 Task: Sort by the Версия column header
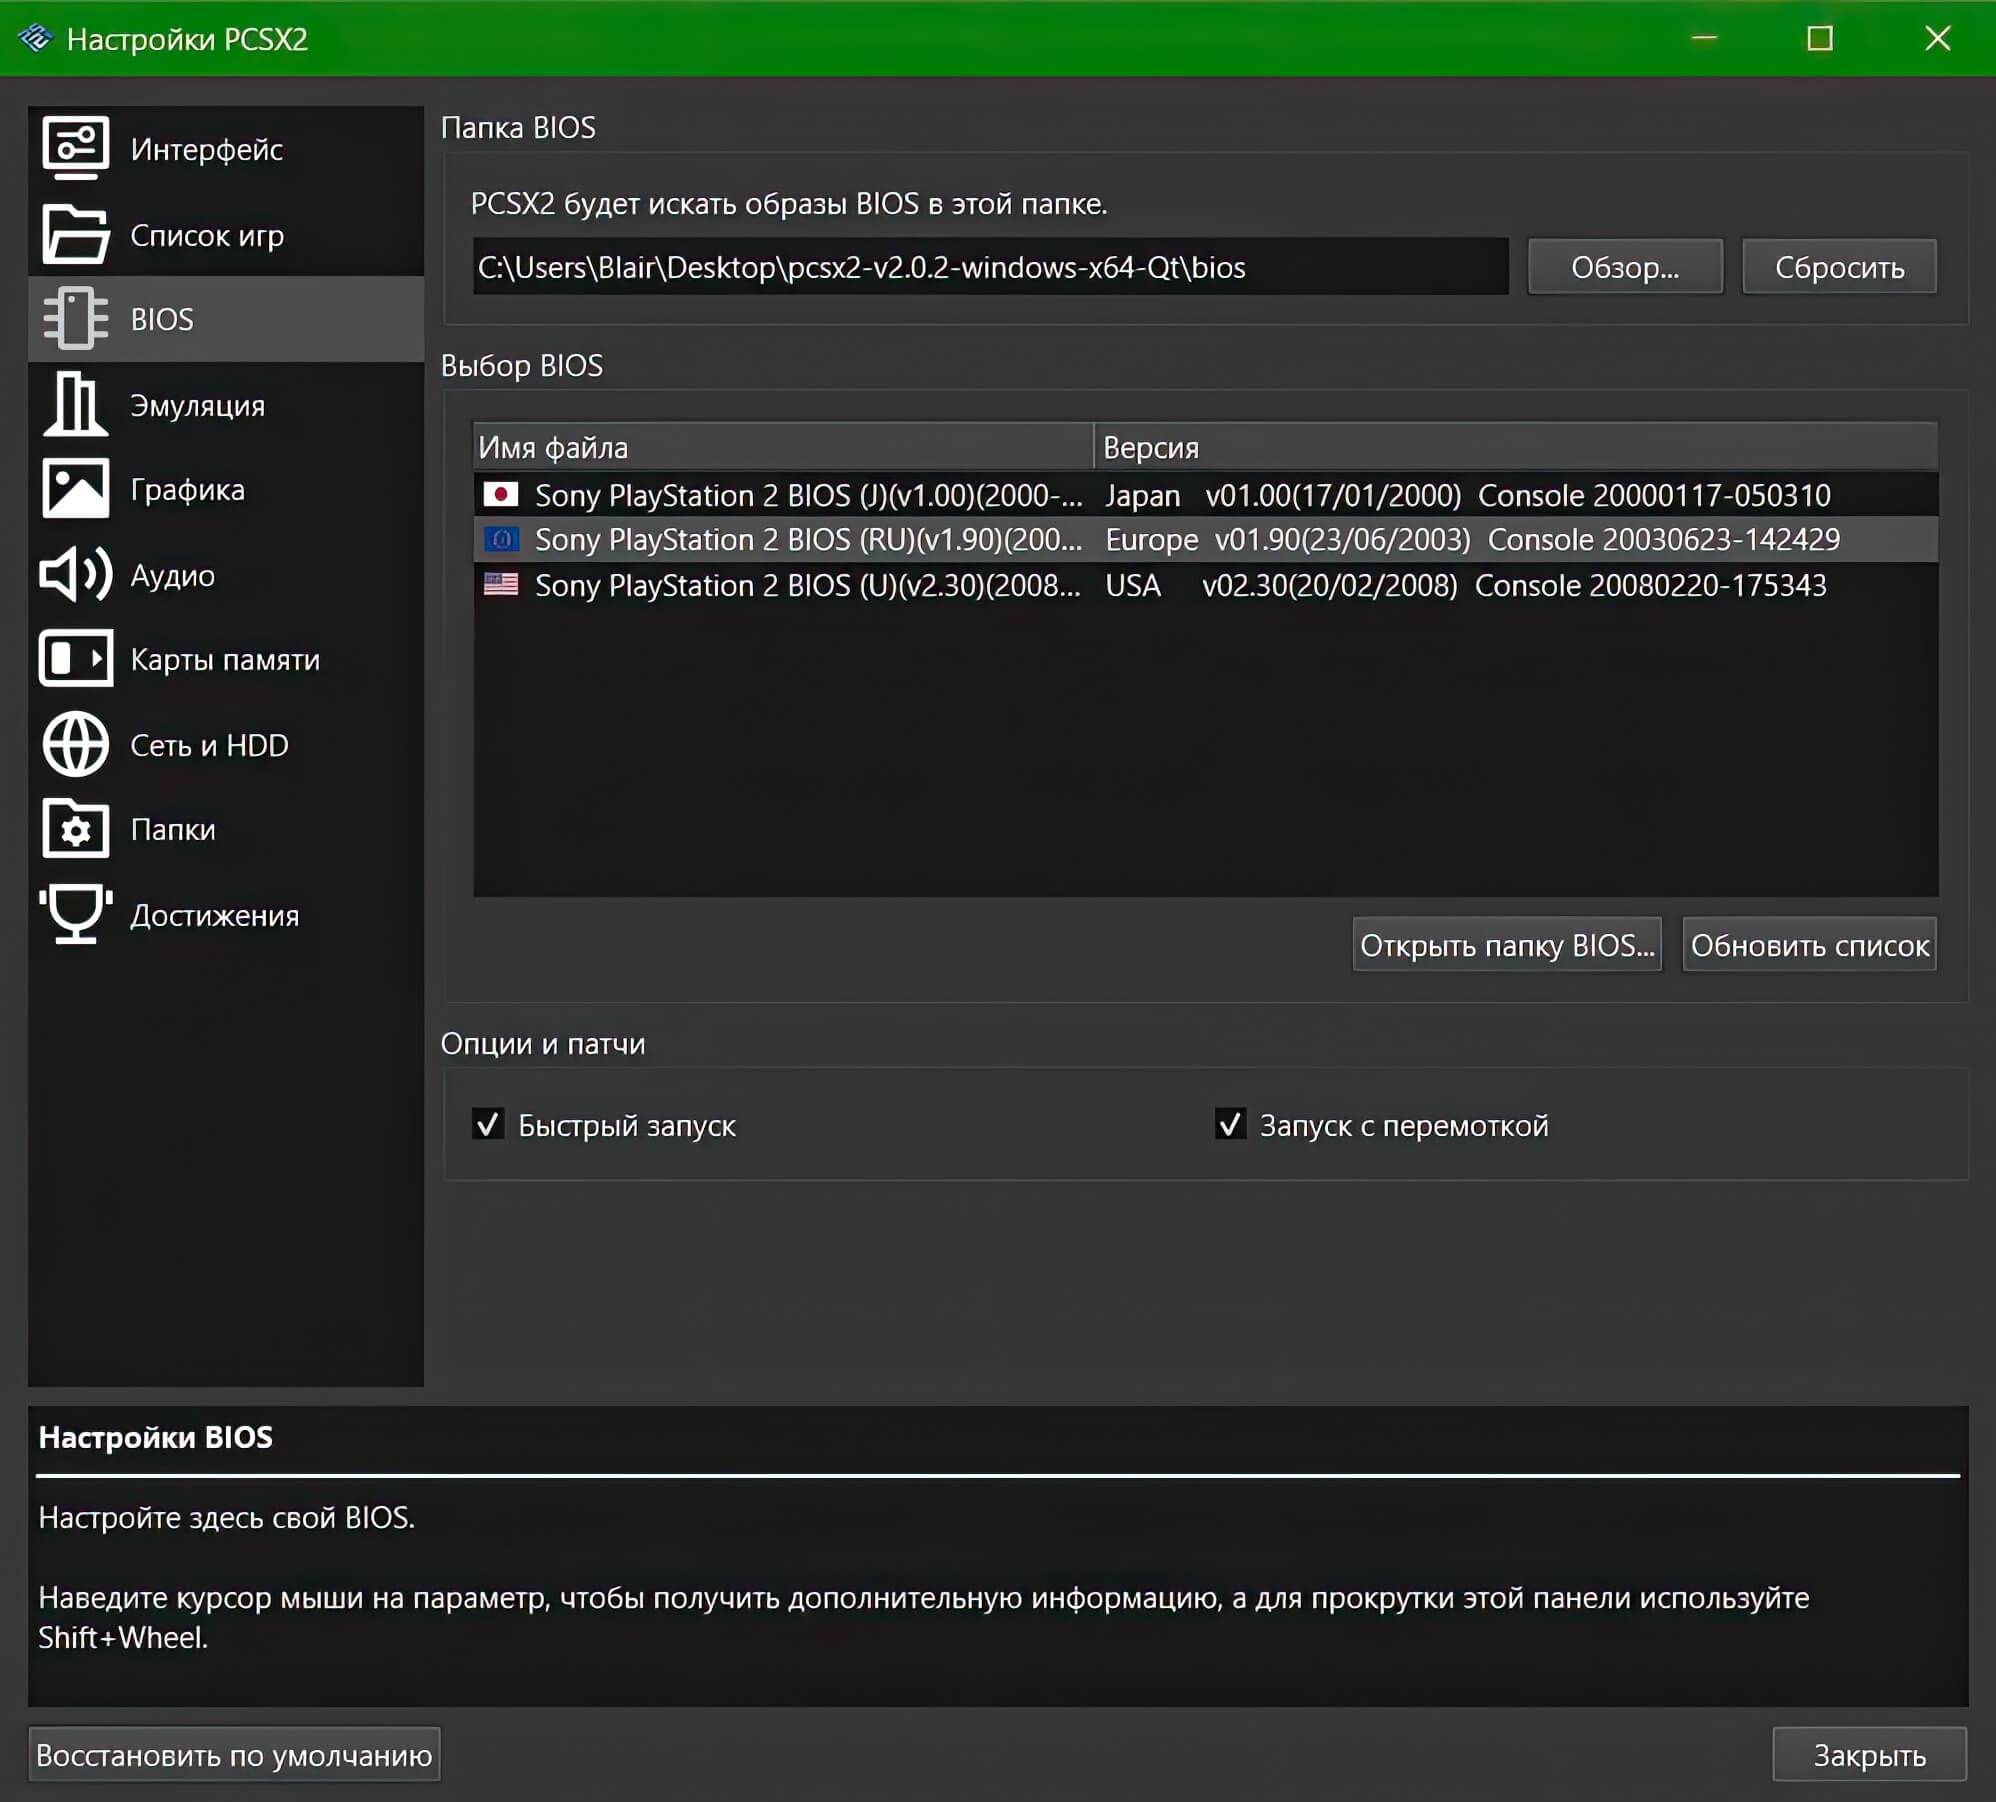coord(1516,447)
